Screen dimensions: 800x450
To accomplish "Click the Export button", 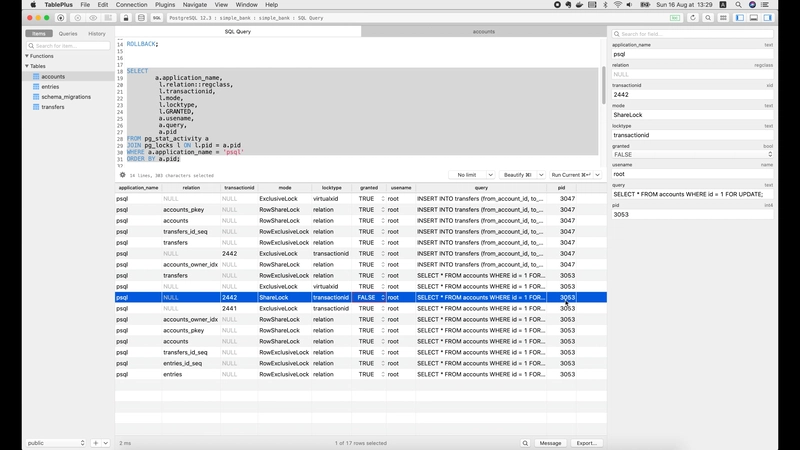I will click(x=587, y=443).
